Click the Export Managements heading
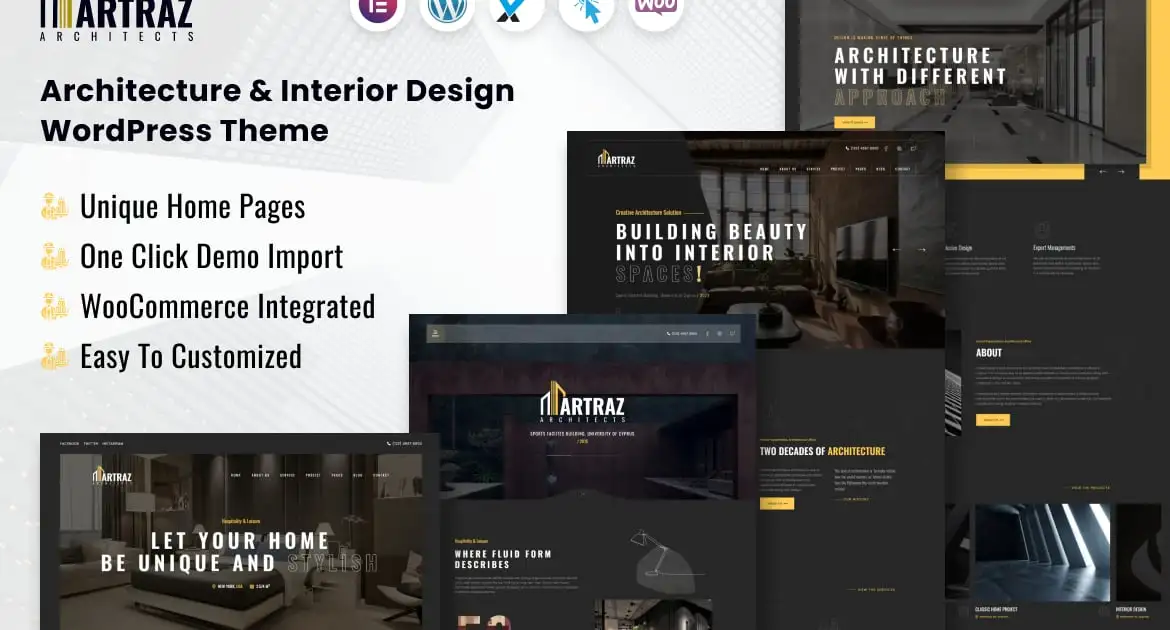 pyautogui.click(x=1054, y=248)
